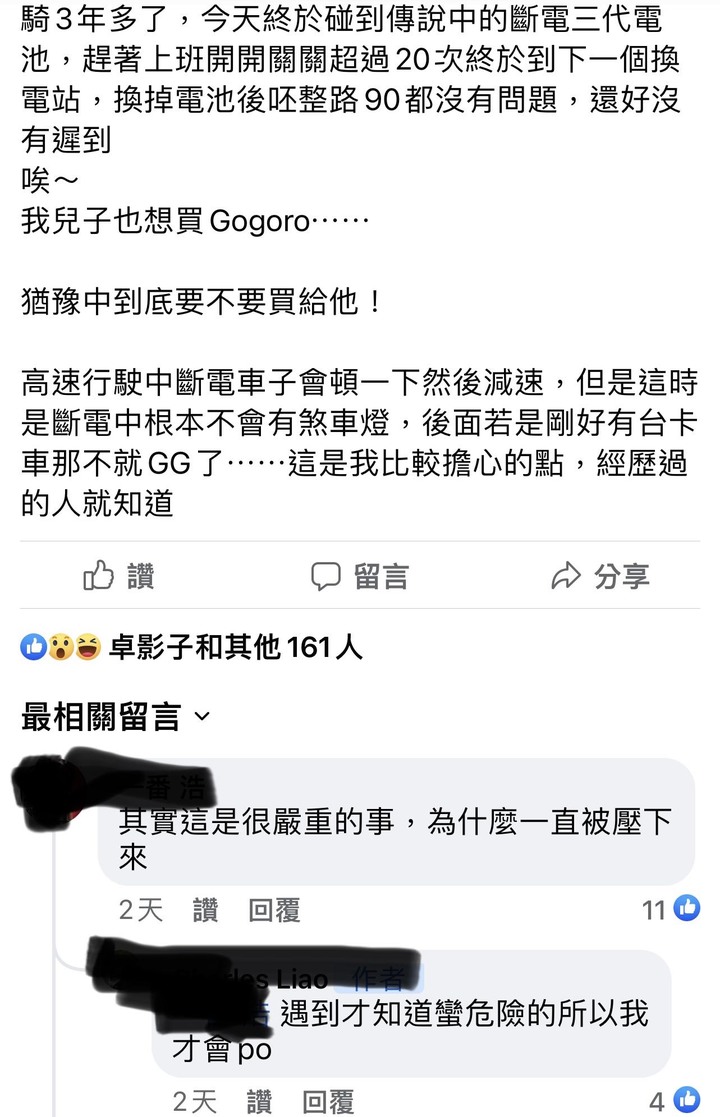Viewport: 720px width, 1117px height.
Task: Tap the wow face reaction emoji
Action: pos(61,647)
